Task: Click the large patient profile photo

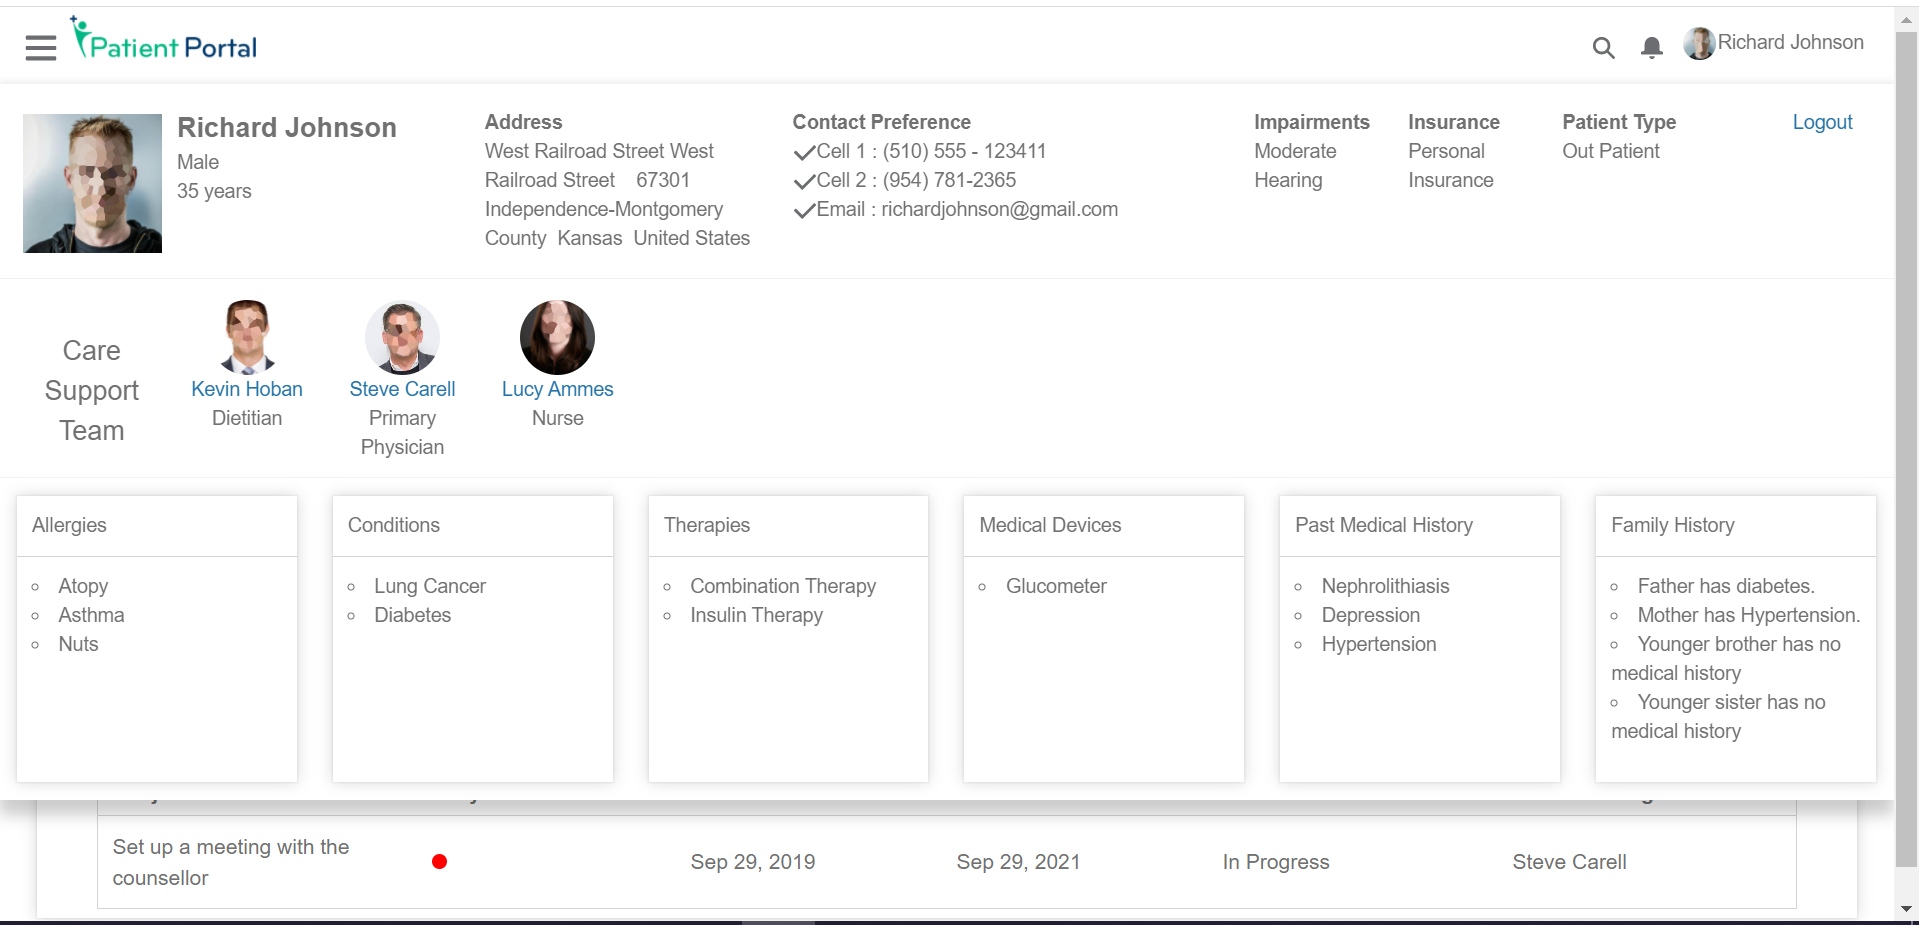Action: pyautogui.click(x=92, y=183)
